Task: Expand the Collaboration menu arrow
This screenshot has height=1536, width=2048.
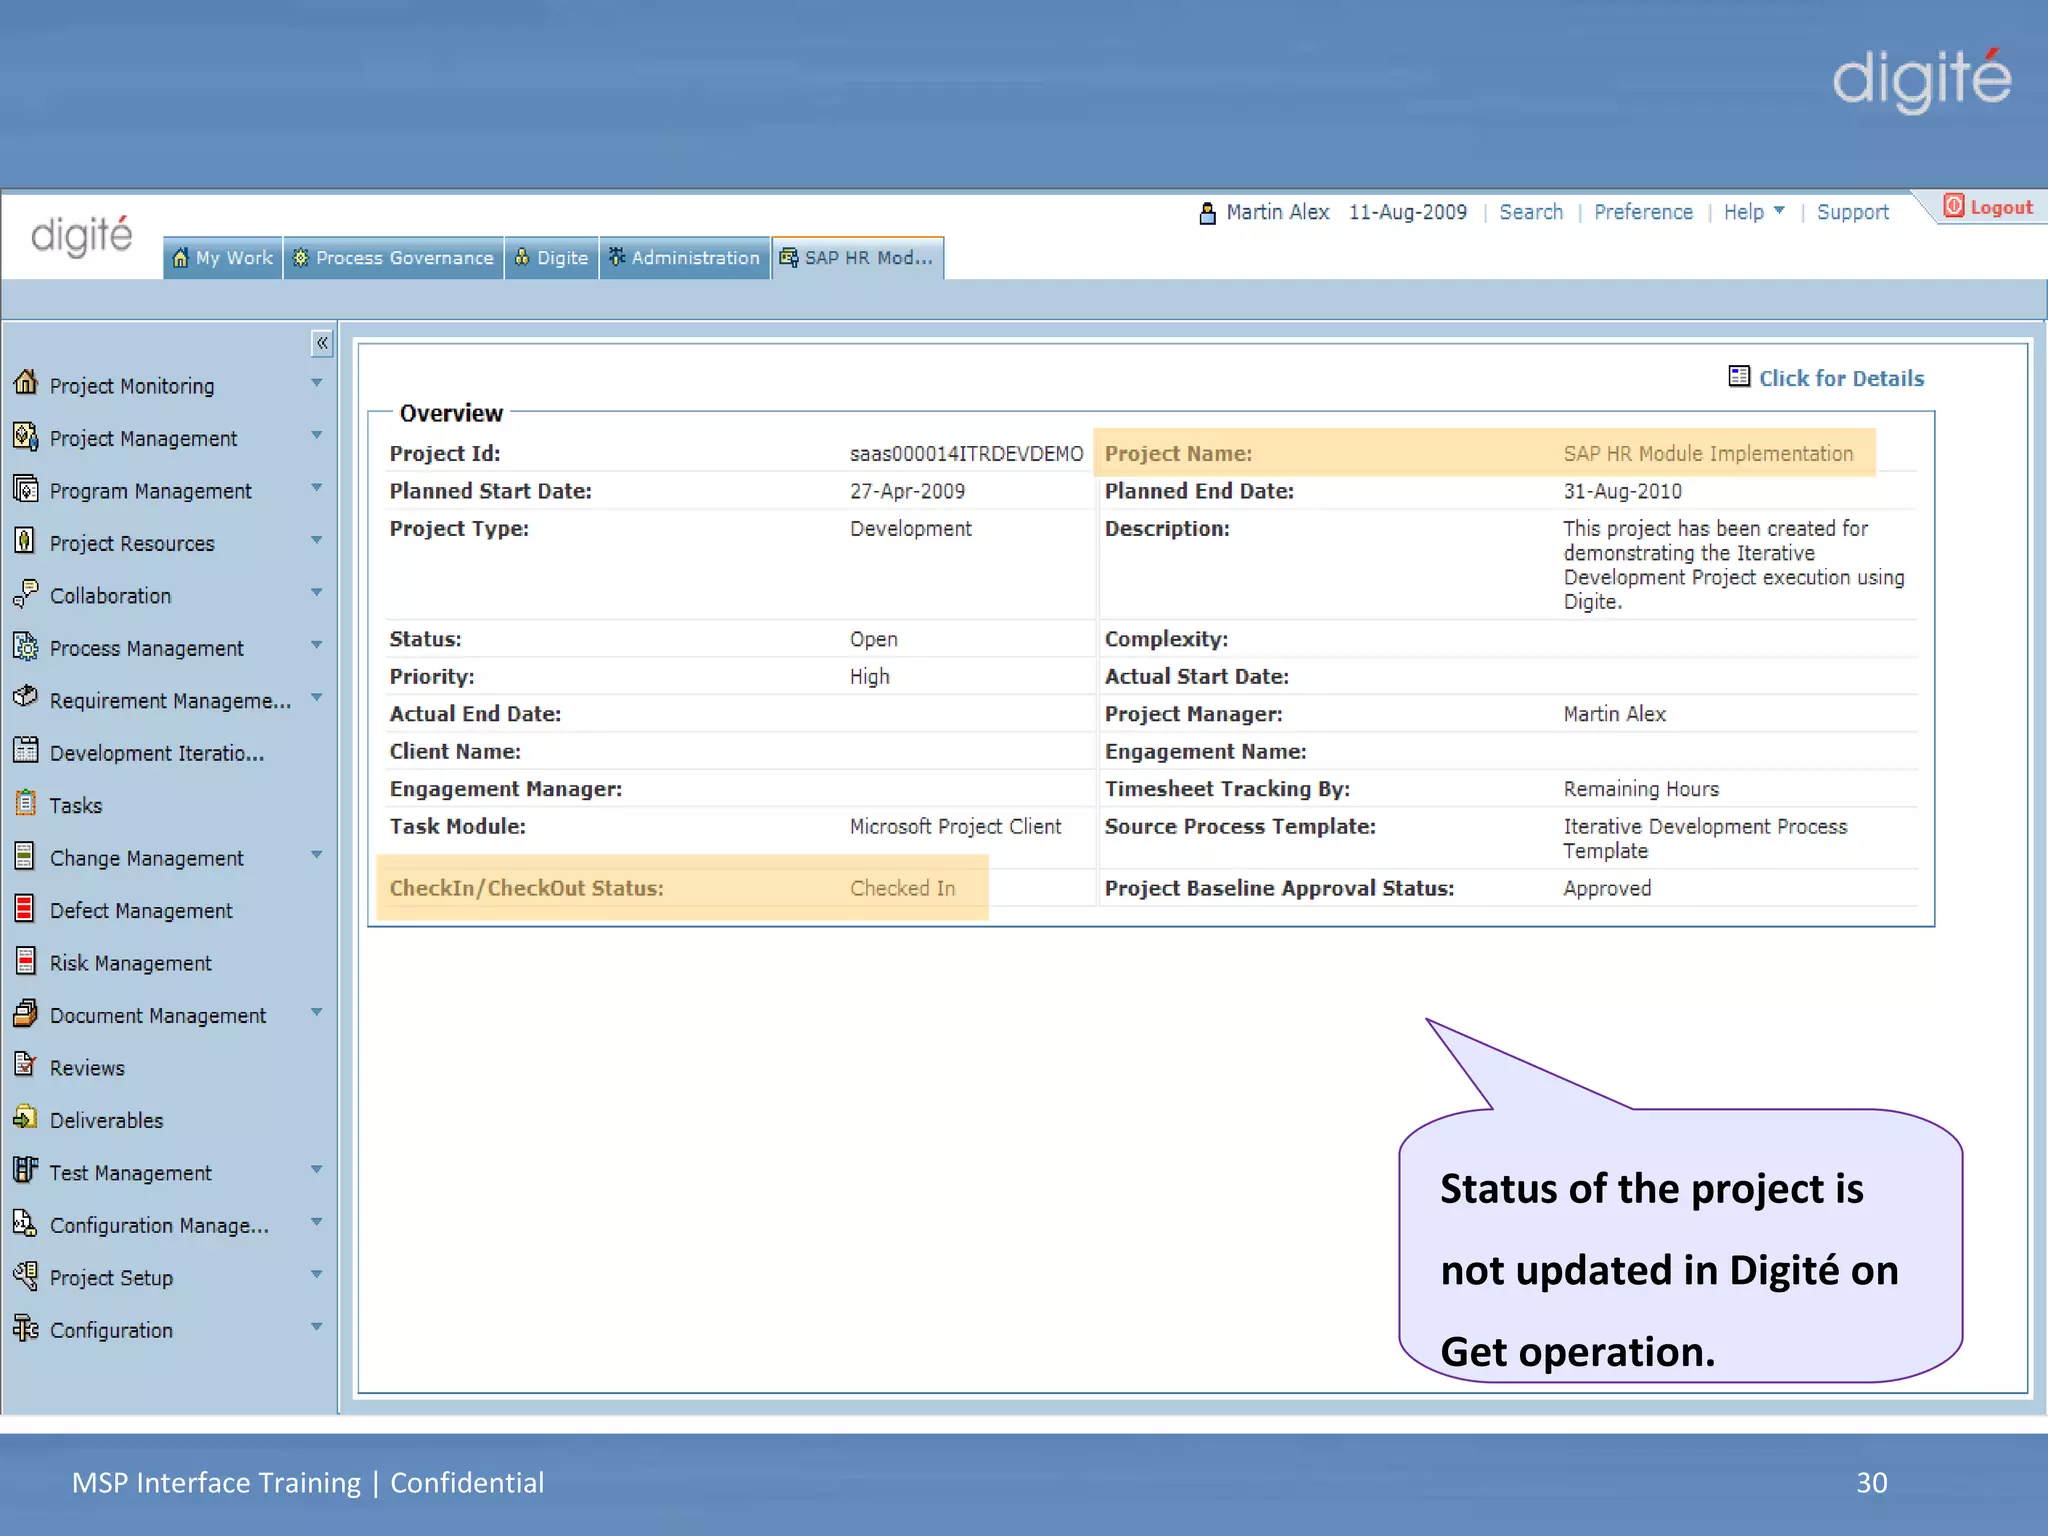Action: coord(316,593)
